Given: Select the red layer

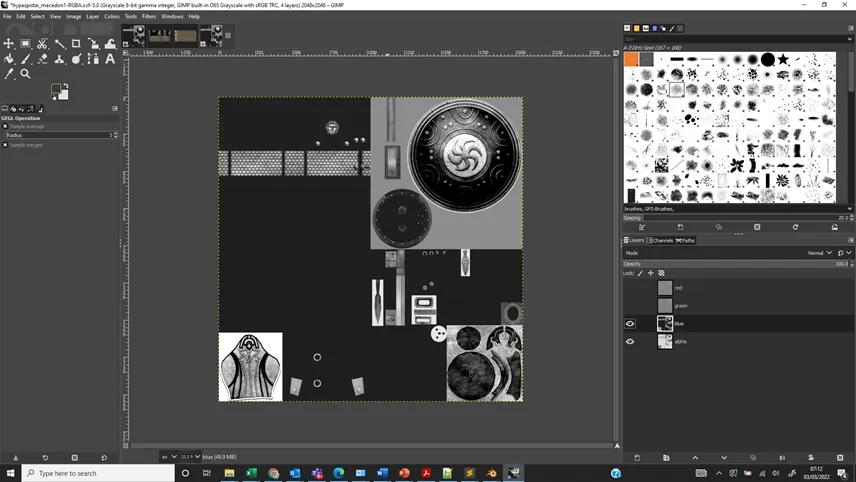Looking at the screenshot, I should click(x=738, y=288).
